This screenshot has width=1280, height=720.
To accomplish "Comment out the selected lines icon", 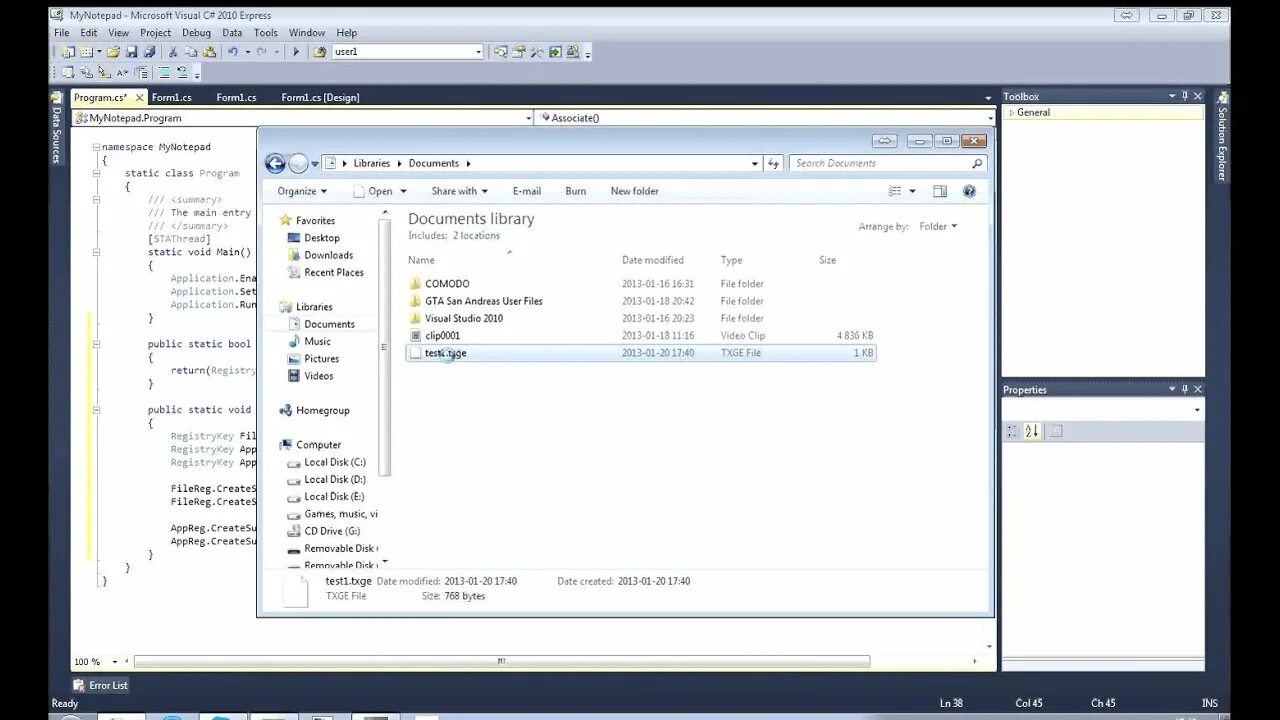I will tap(164, 72).
